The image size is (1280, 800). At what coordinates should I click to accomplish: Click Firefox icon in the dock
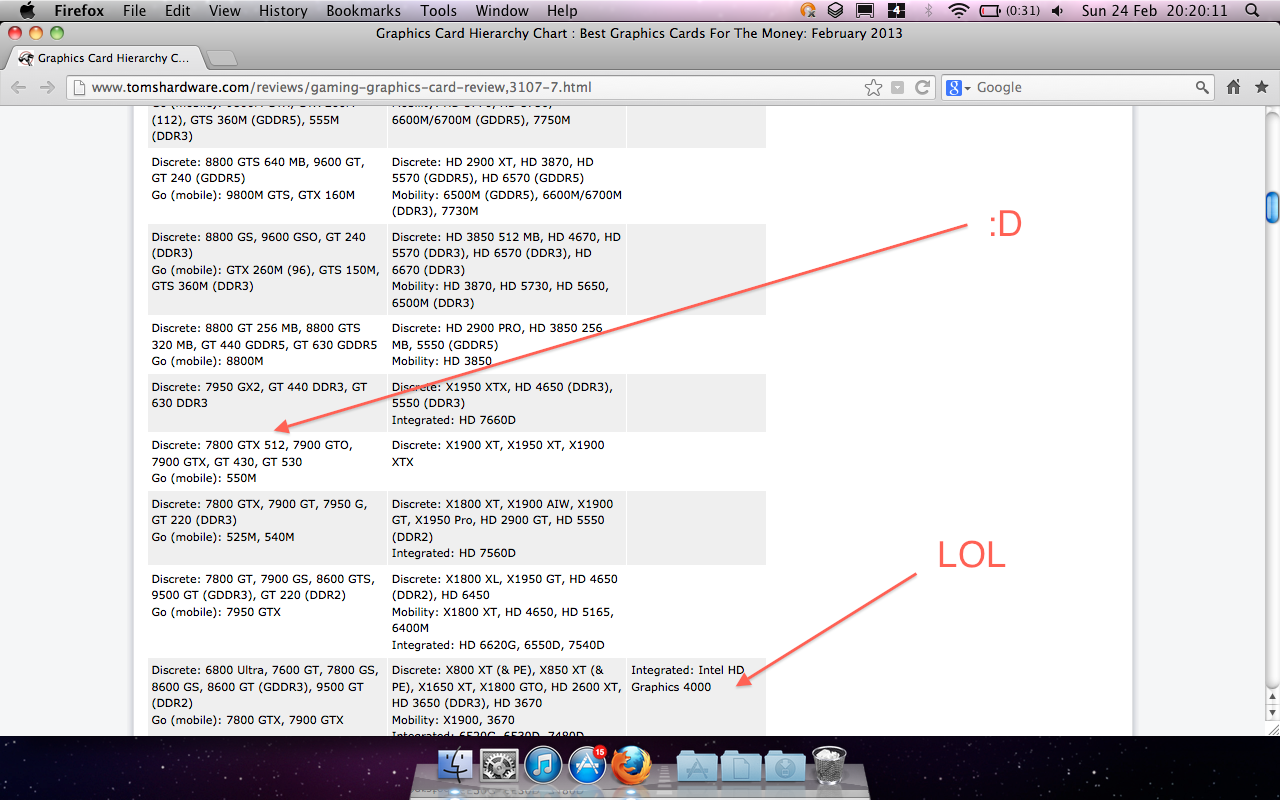(631, 767)
